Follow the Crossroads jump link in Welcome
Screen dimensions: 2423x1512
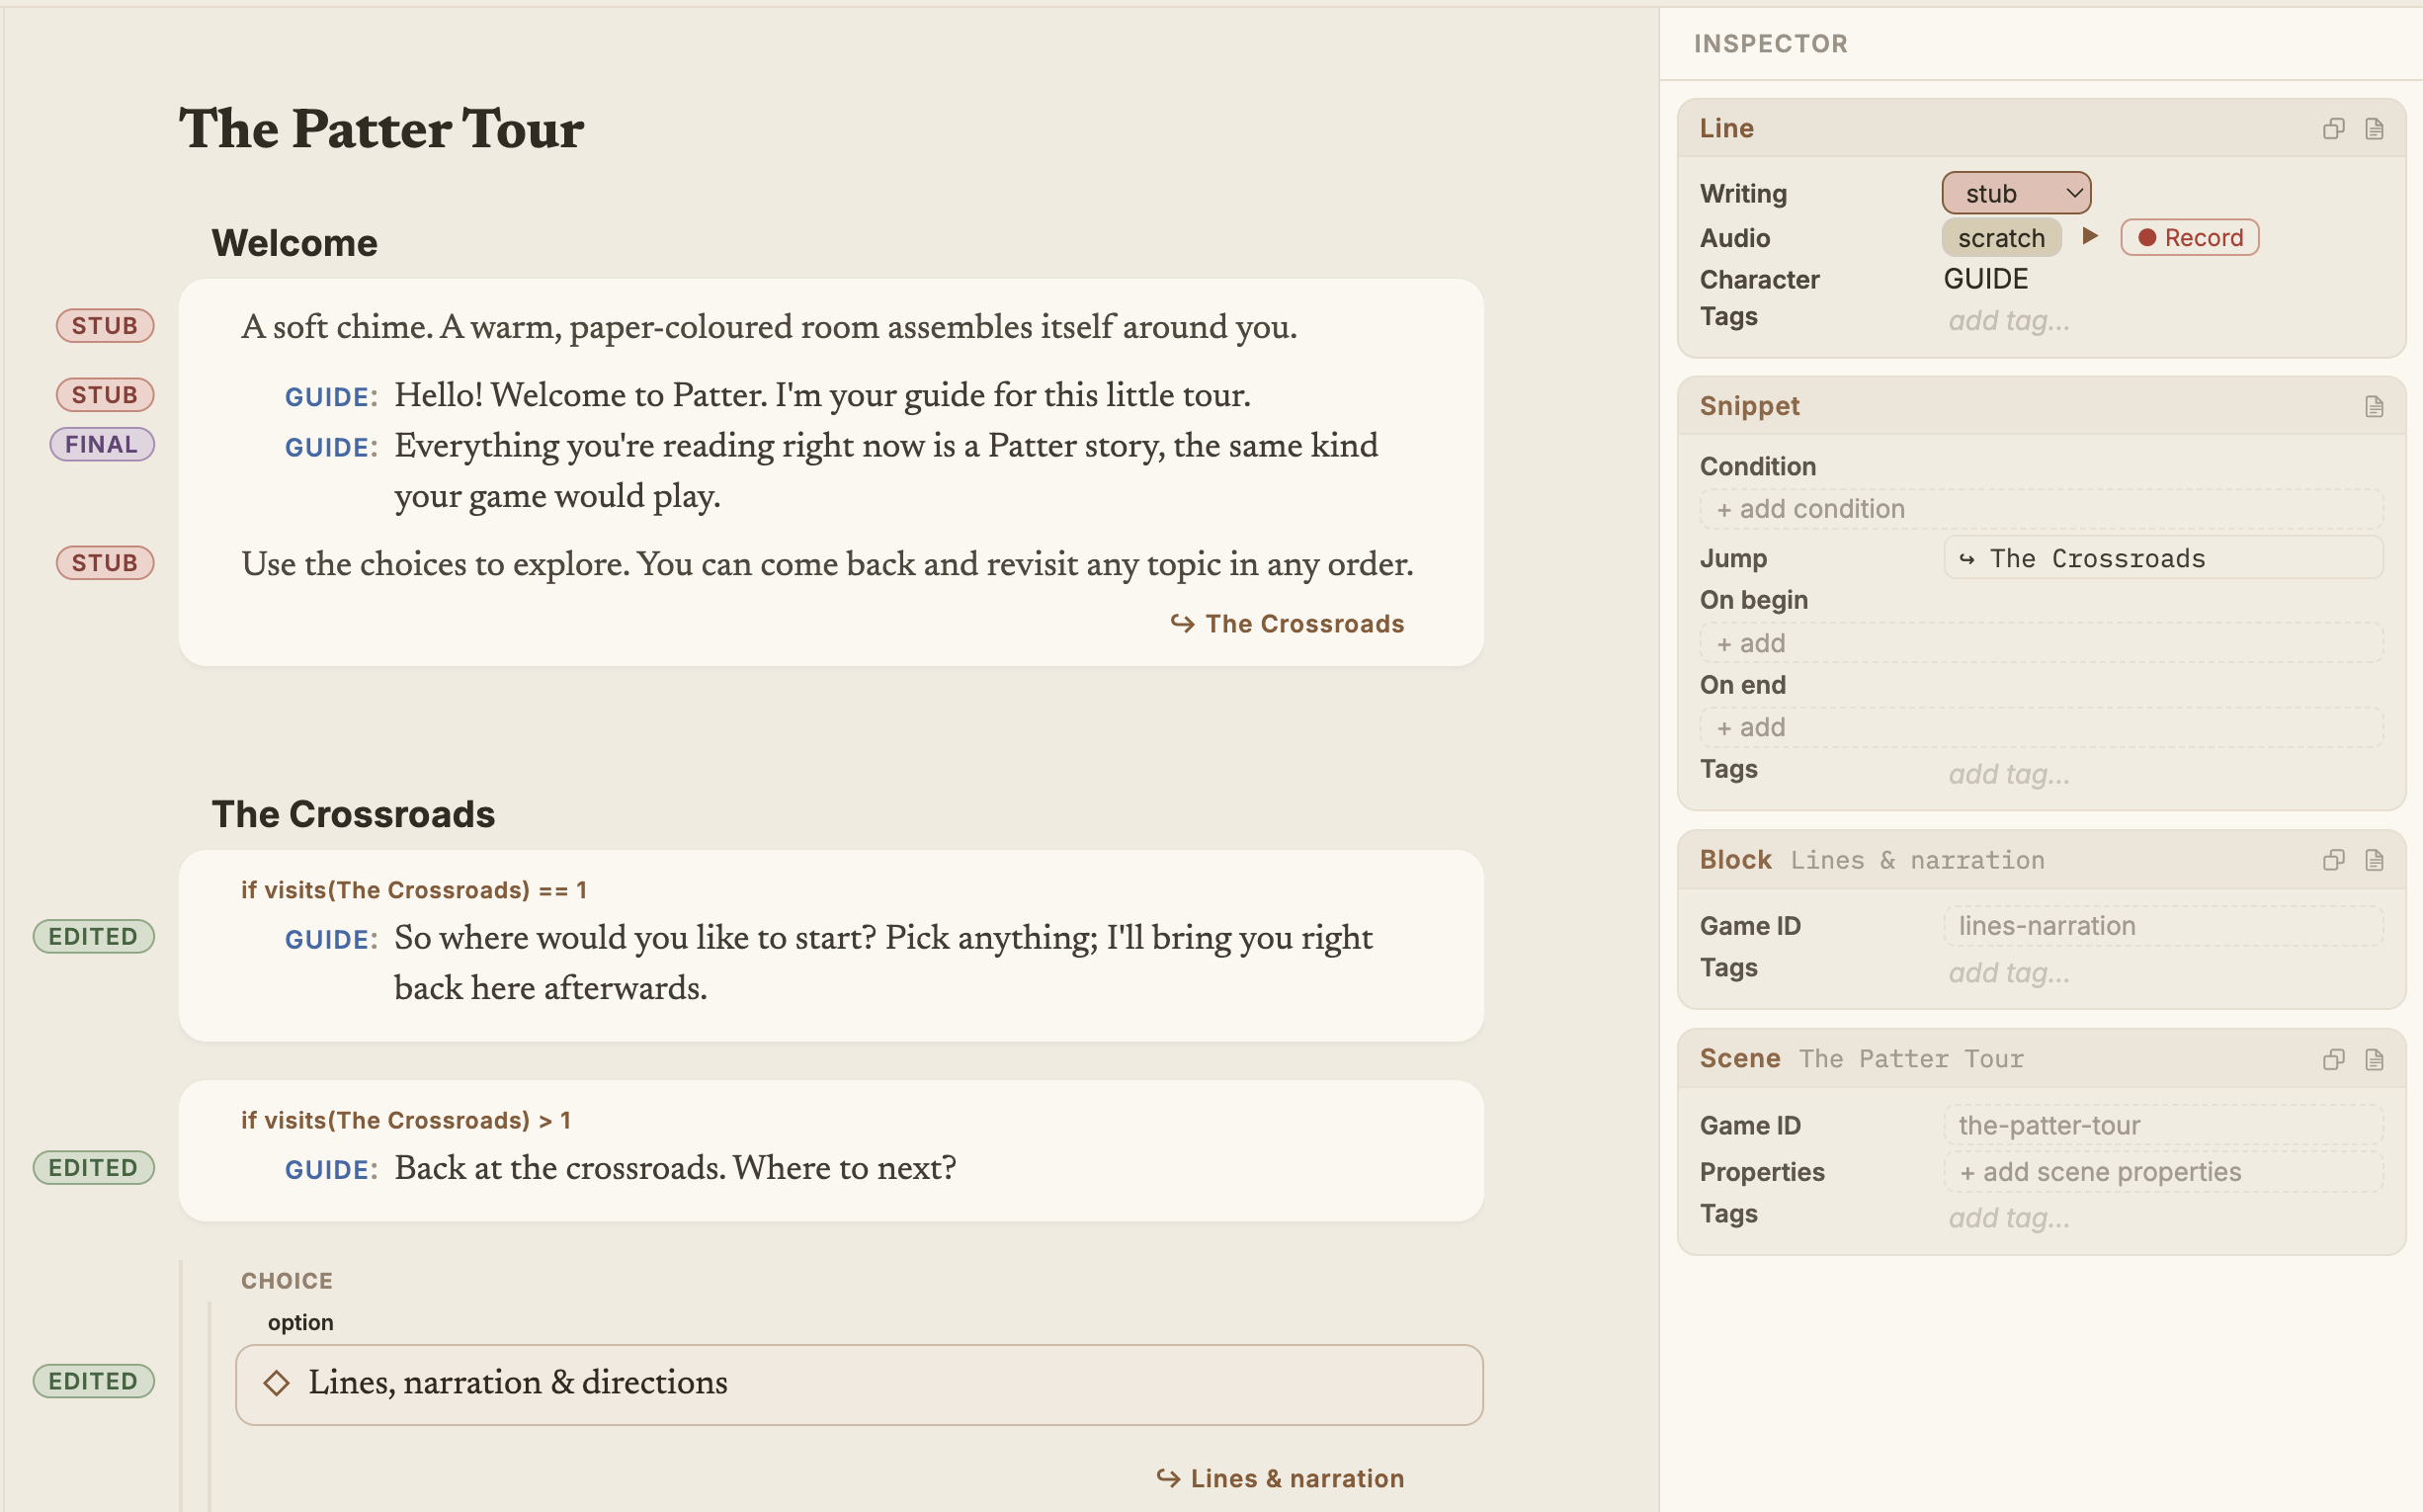coord(1287,624)
